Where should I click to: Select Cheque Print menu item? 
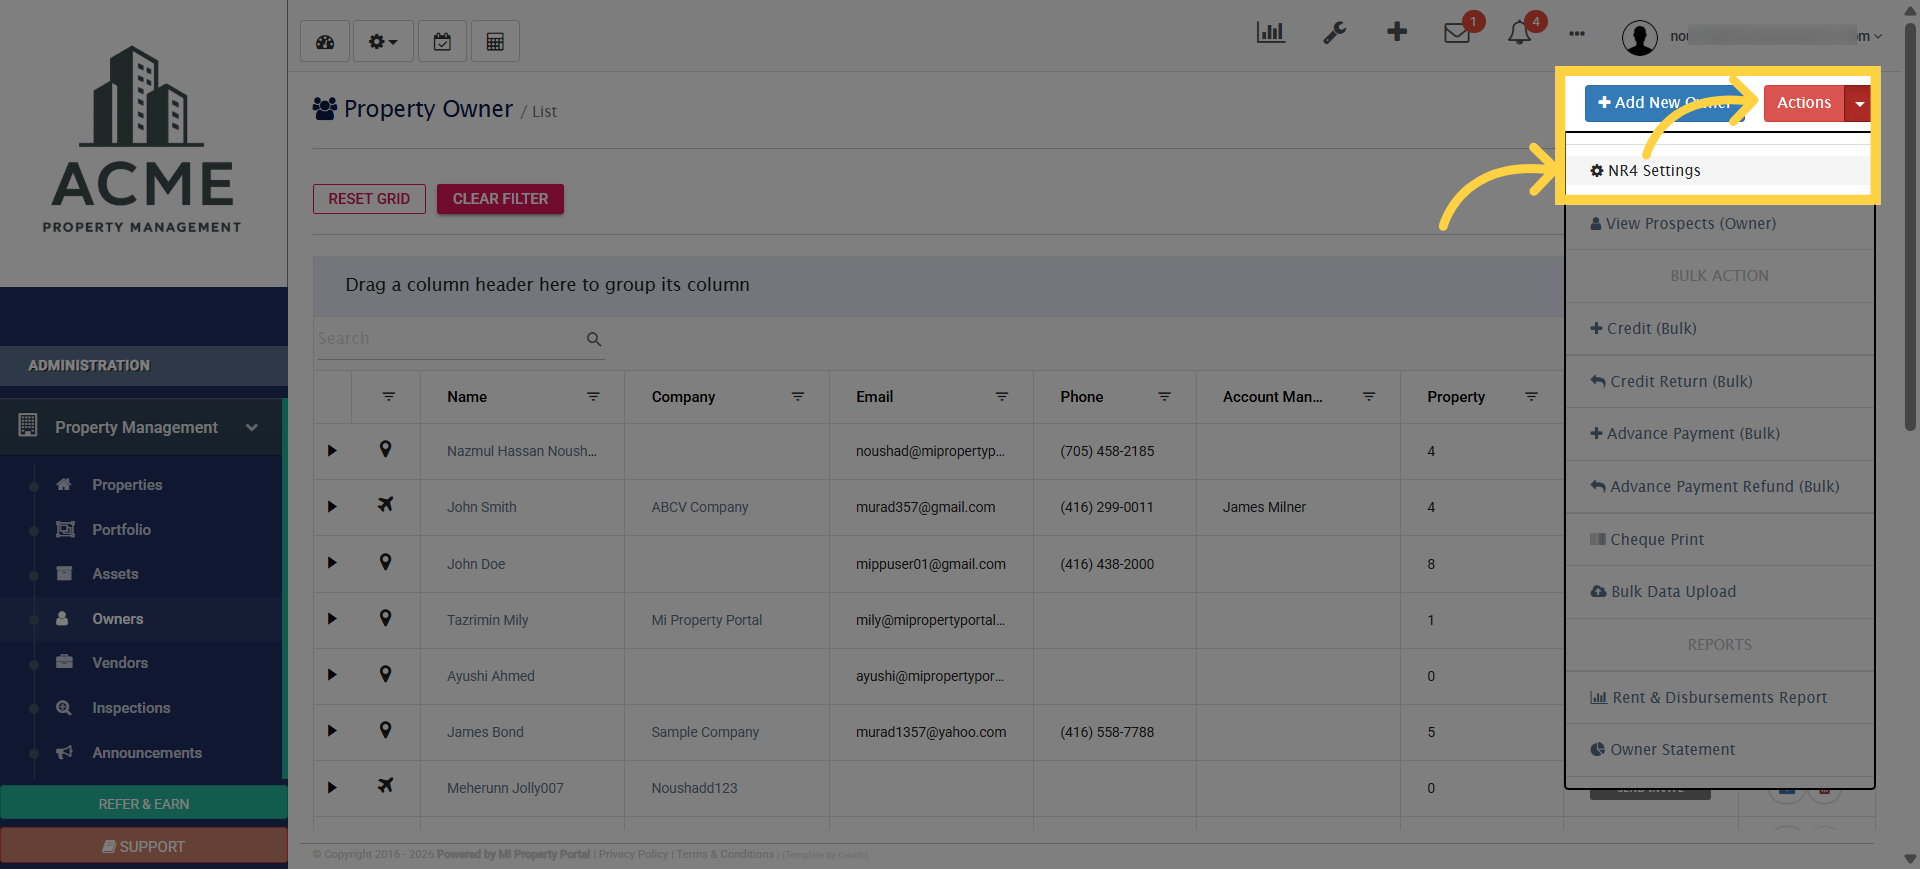click(x=1718, y=540)
